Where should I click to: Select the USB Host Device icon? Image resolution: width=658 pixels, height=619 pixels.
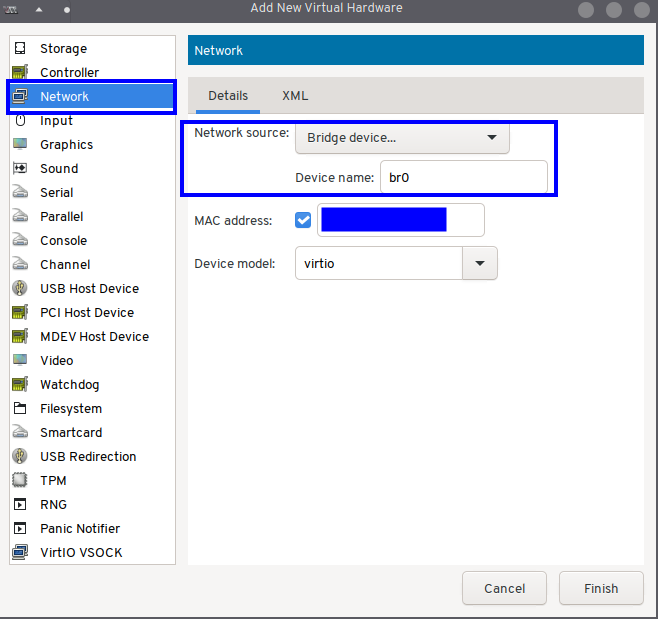(x=20, y=289)
